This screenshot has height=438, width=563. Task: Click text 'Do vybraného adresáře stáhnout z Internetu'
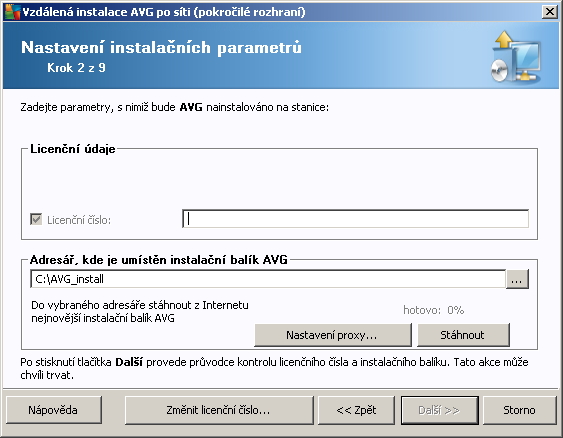[x=140, y=305]
